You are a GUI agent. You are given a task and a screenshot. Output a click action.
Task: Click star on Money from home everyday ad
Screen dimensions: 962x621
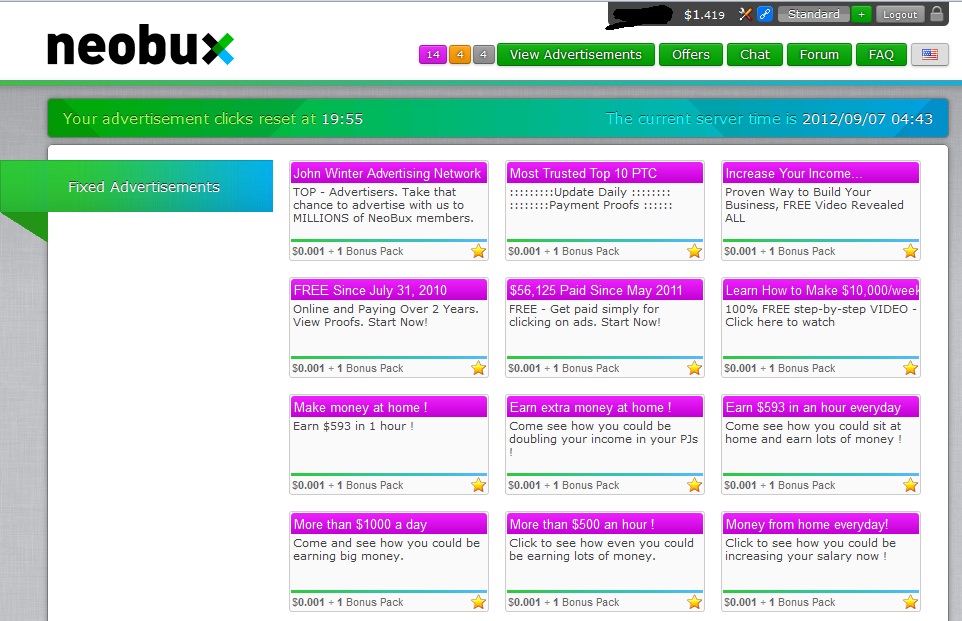point(910,603)
